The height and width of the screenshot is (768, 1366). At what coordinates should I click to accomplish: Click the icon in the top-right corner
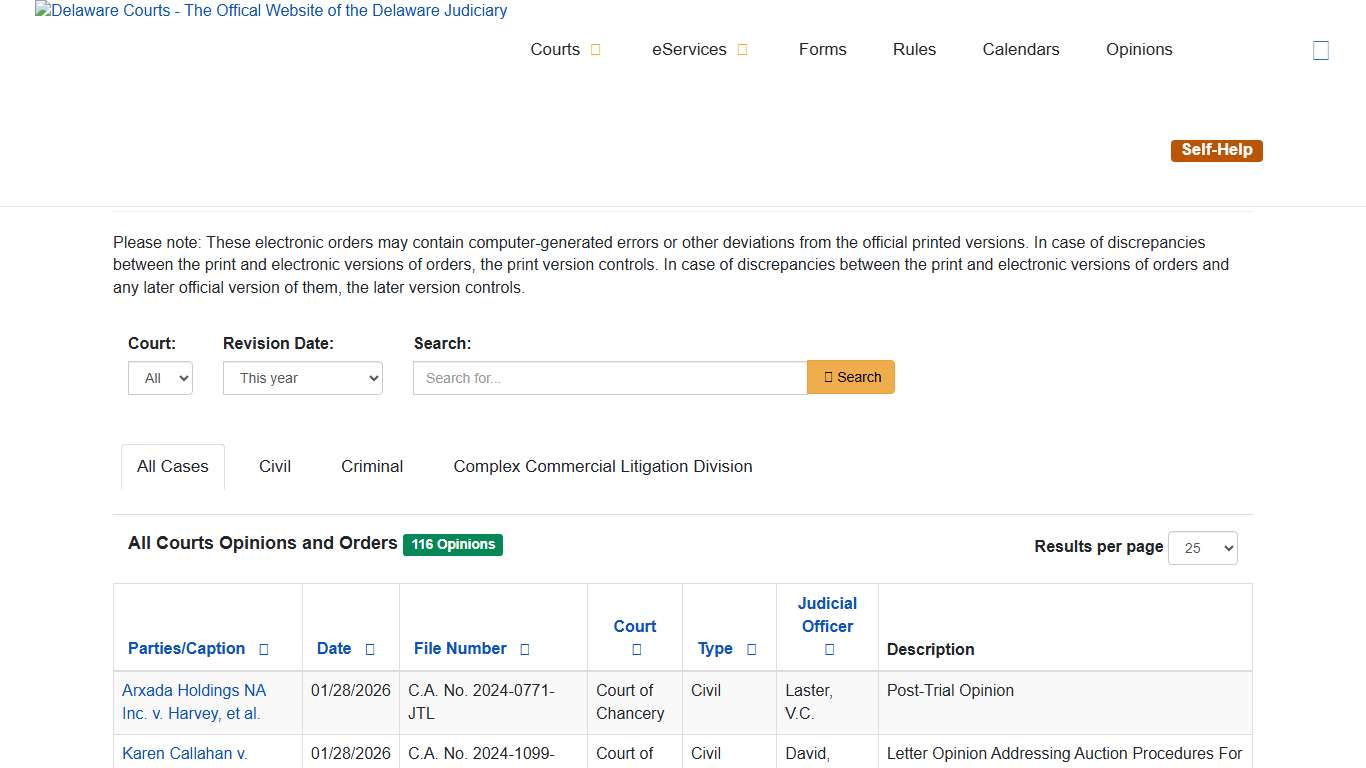(1320, 50)
